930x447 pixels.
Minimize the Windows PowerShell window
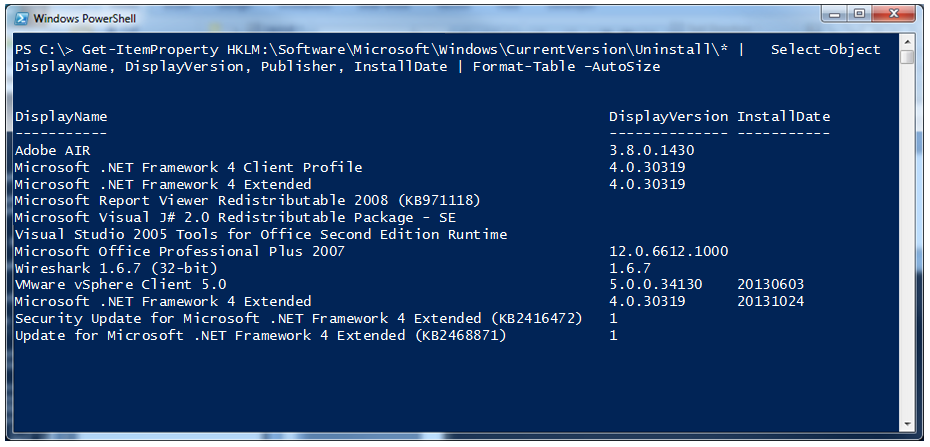point(835,14)
